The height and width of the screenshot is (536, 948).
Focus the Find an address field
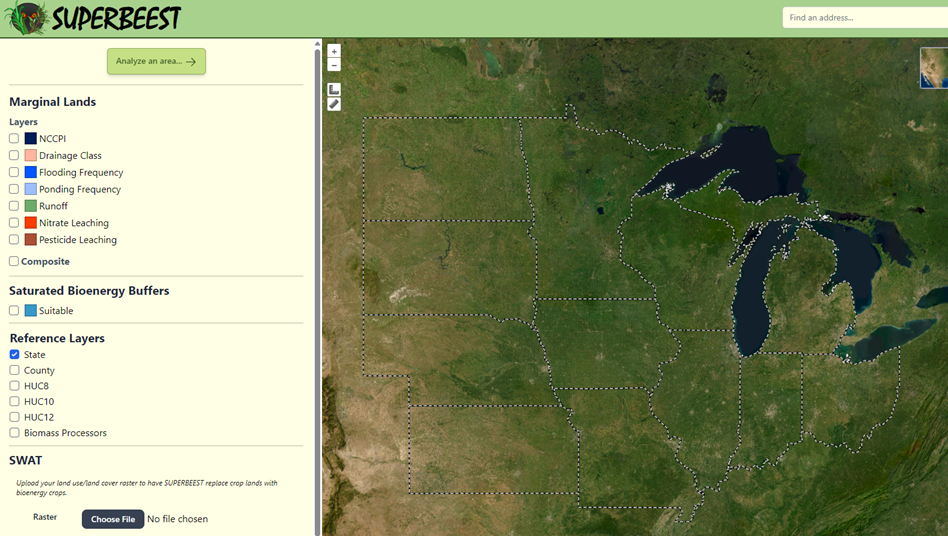[x=865, y=18]
